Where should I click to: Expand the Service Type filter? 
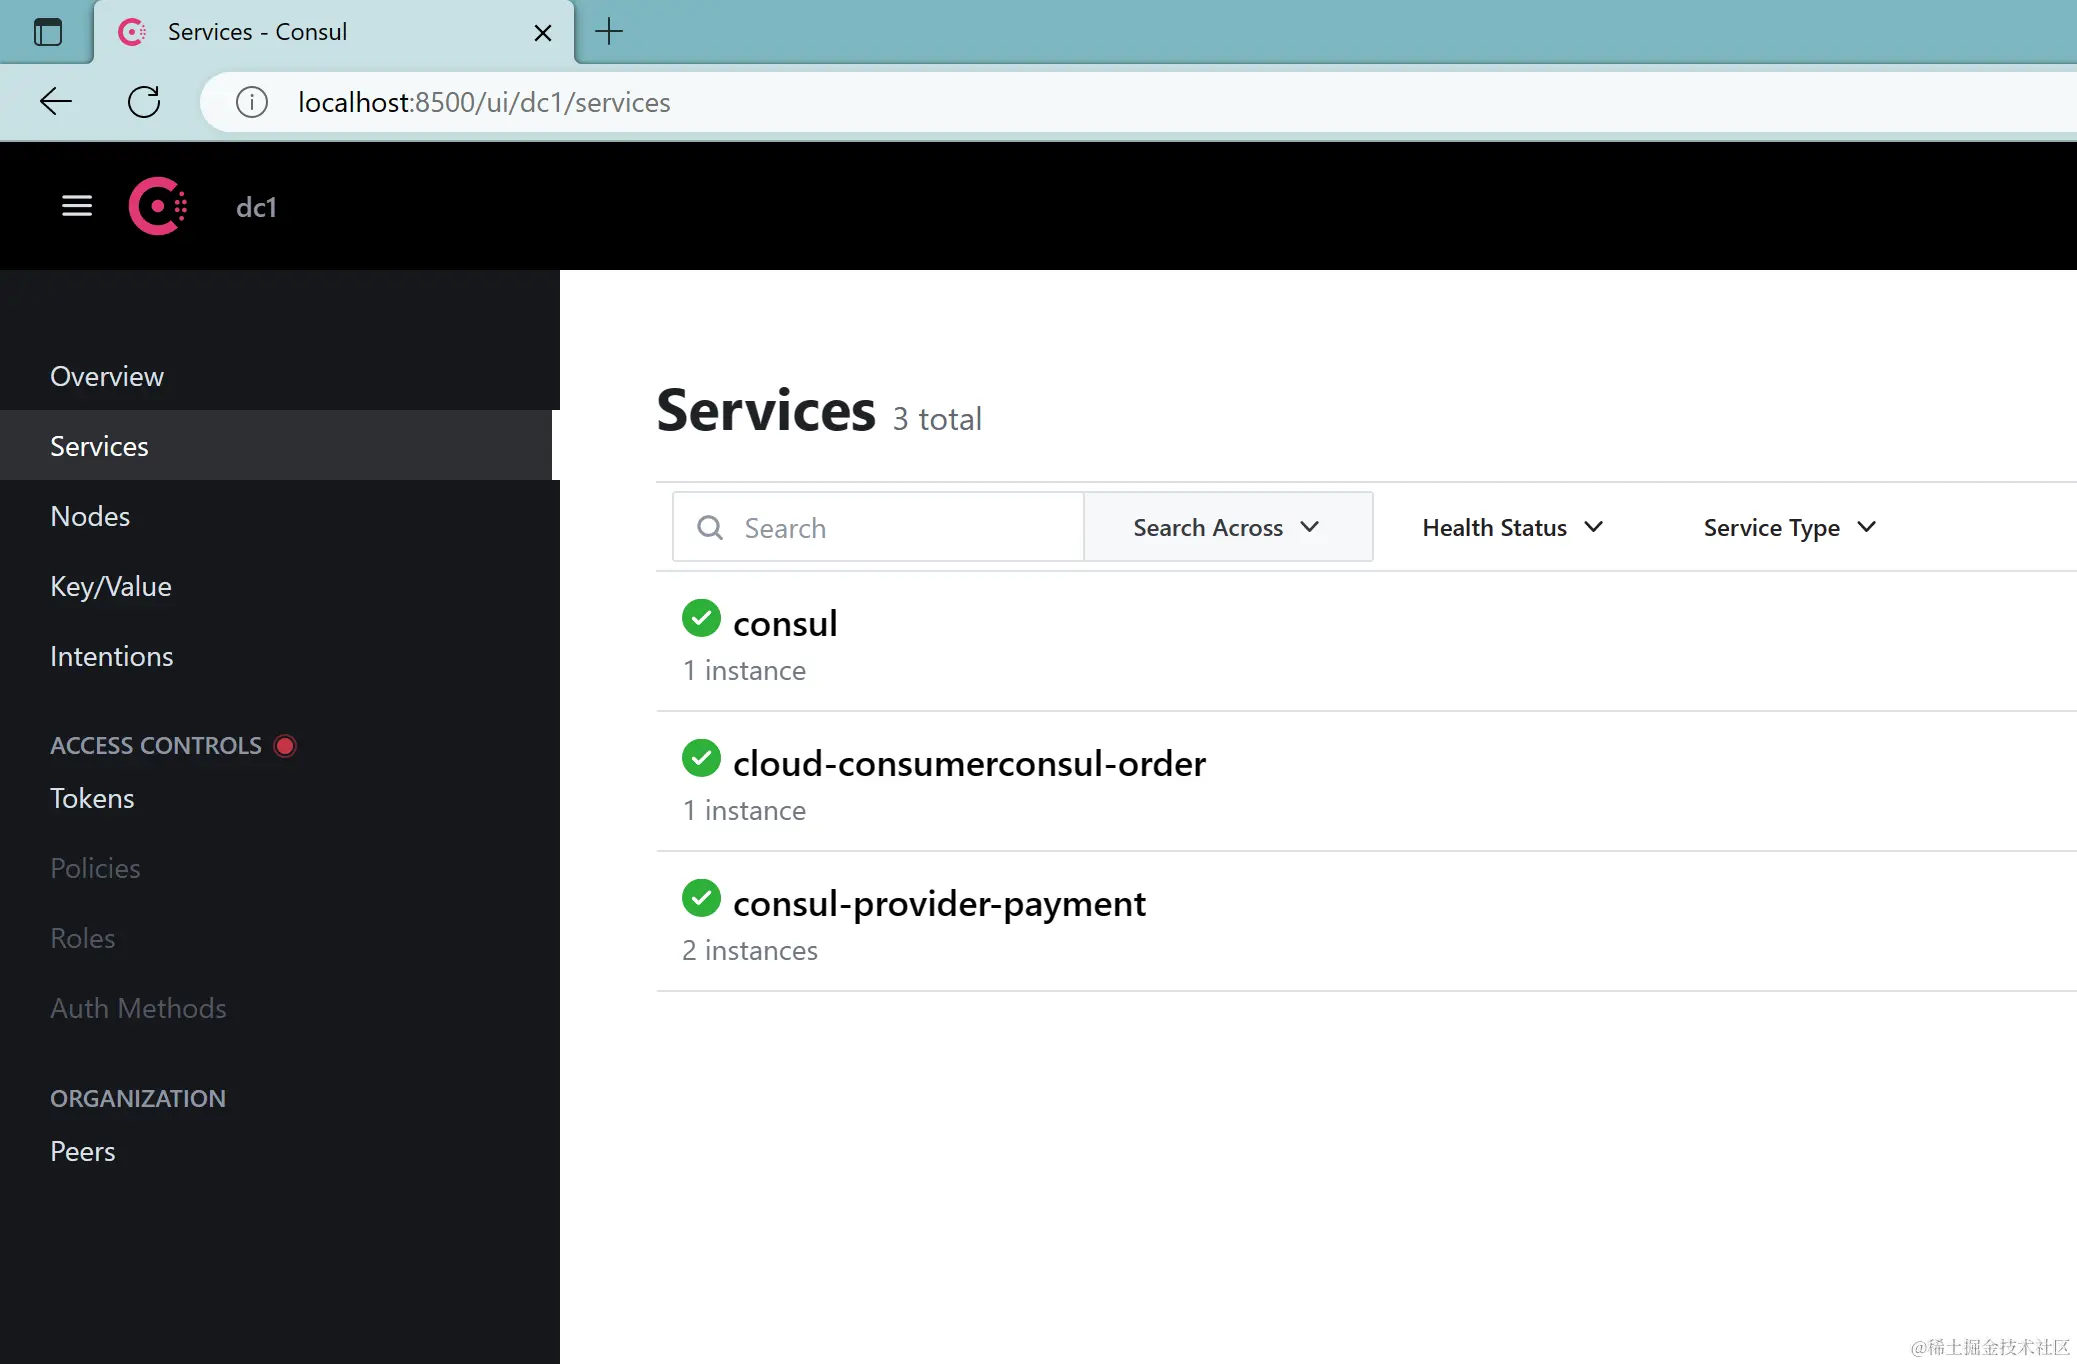click(x=1789, y=527)
